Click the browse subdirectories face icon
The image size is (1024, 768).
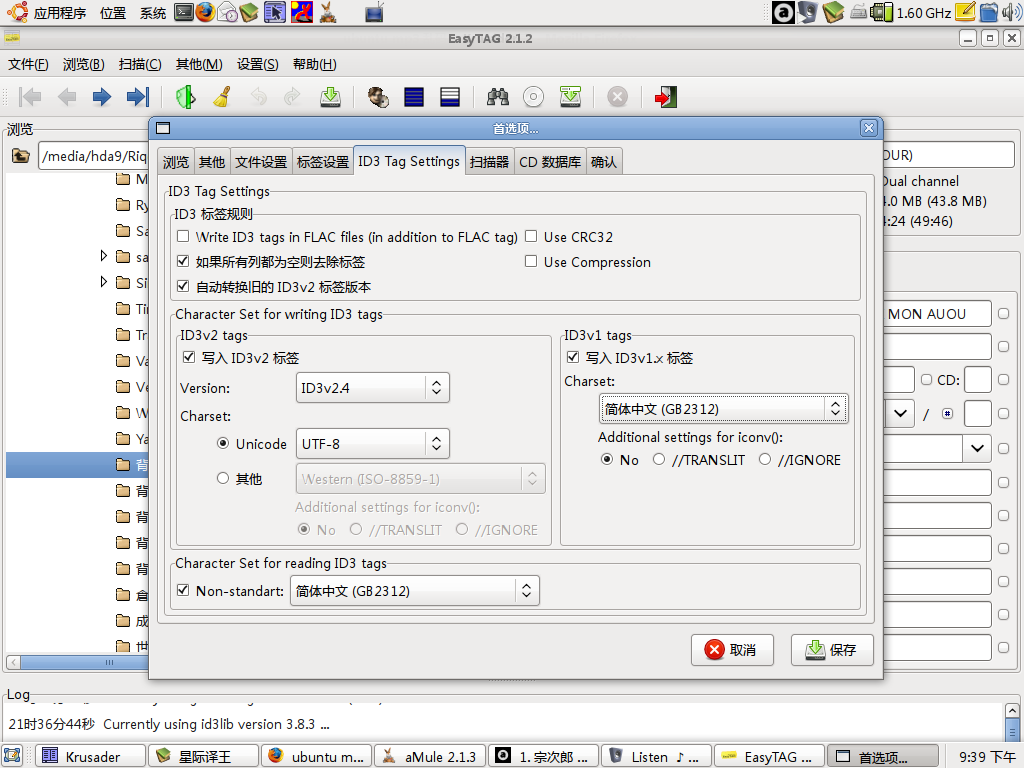[x=378, y=97]
